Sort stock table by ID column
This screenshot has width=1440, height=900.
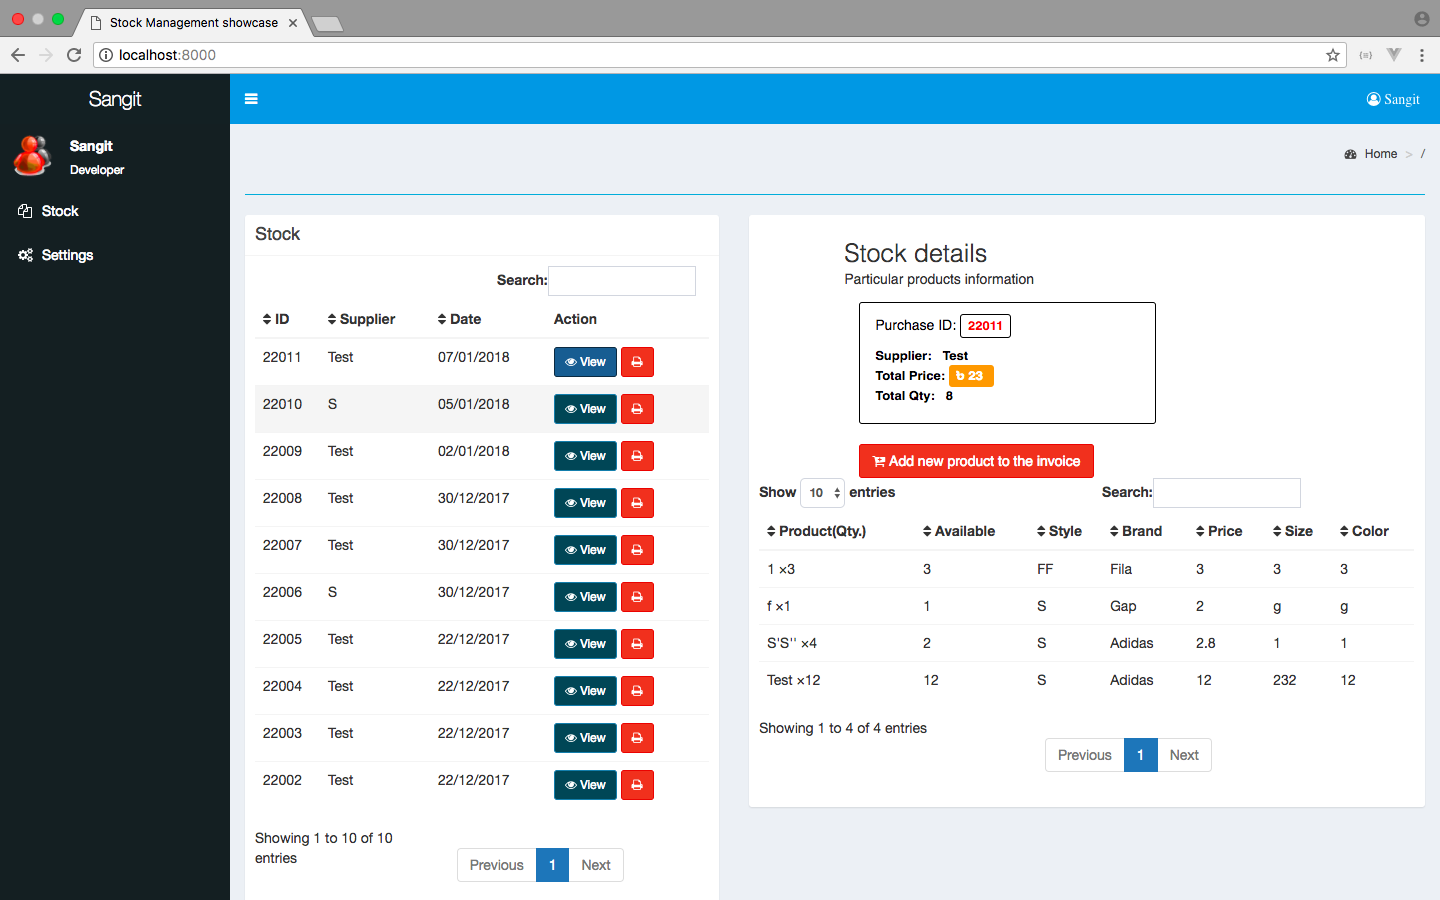(276, 319)
